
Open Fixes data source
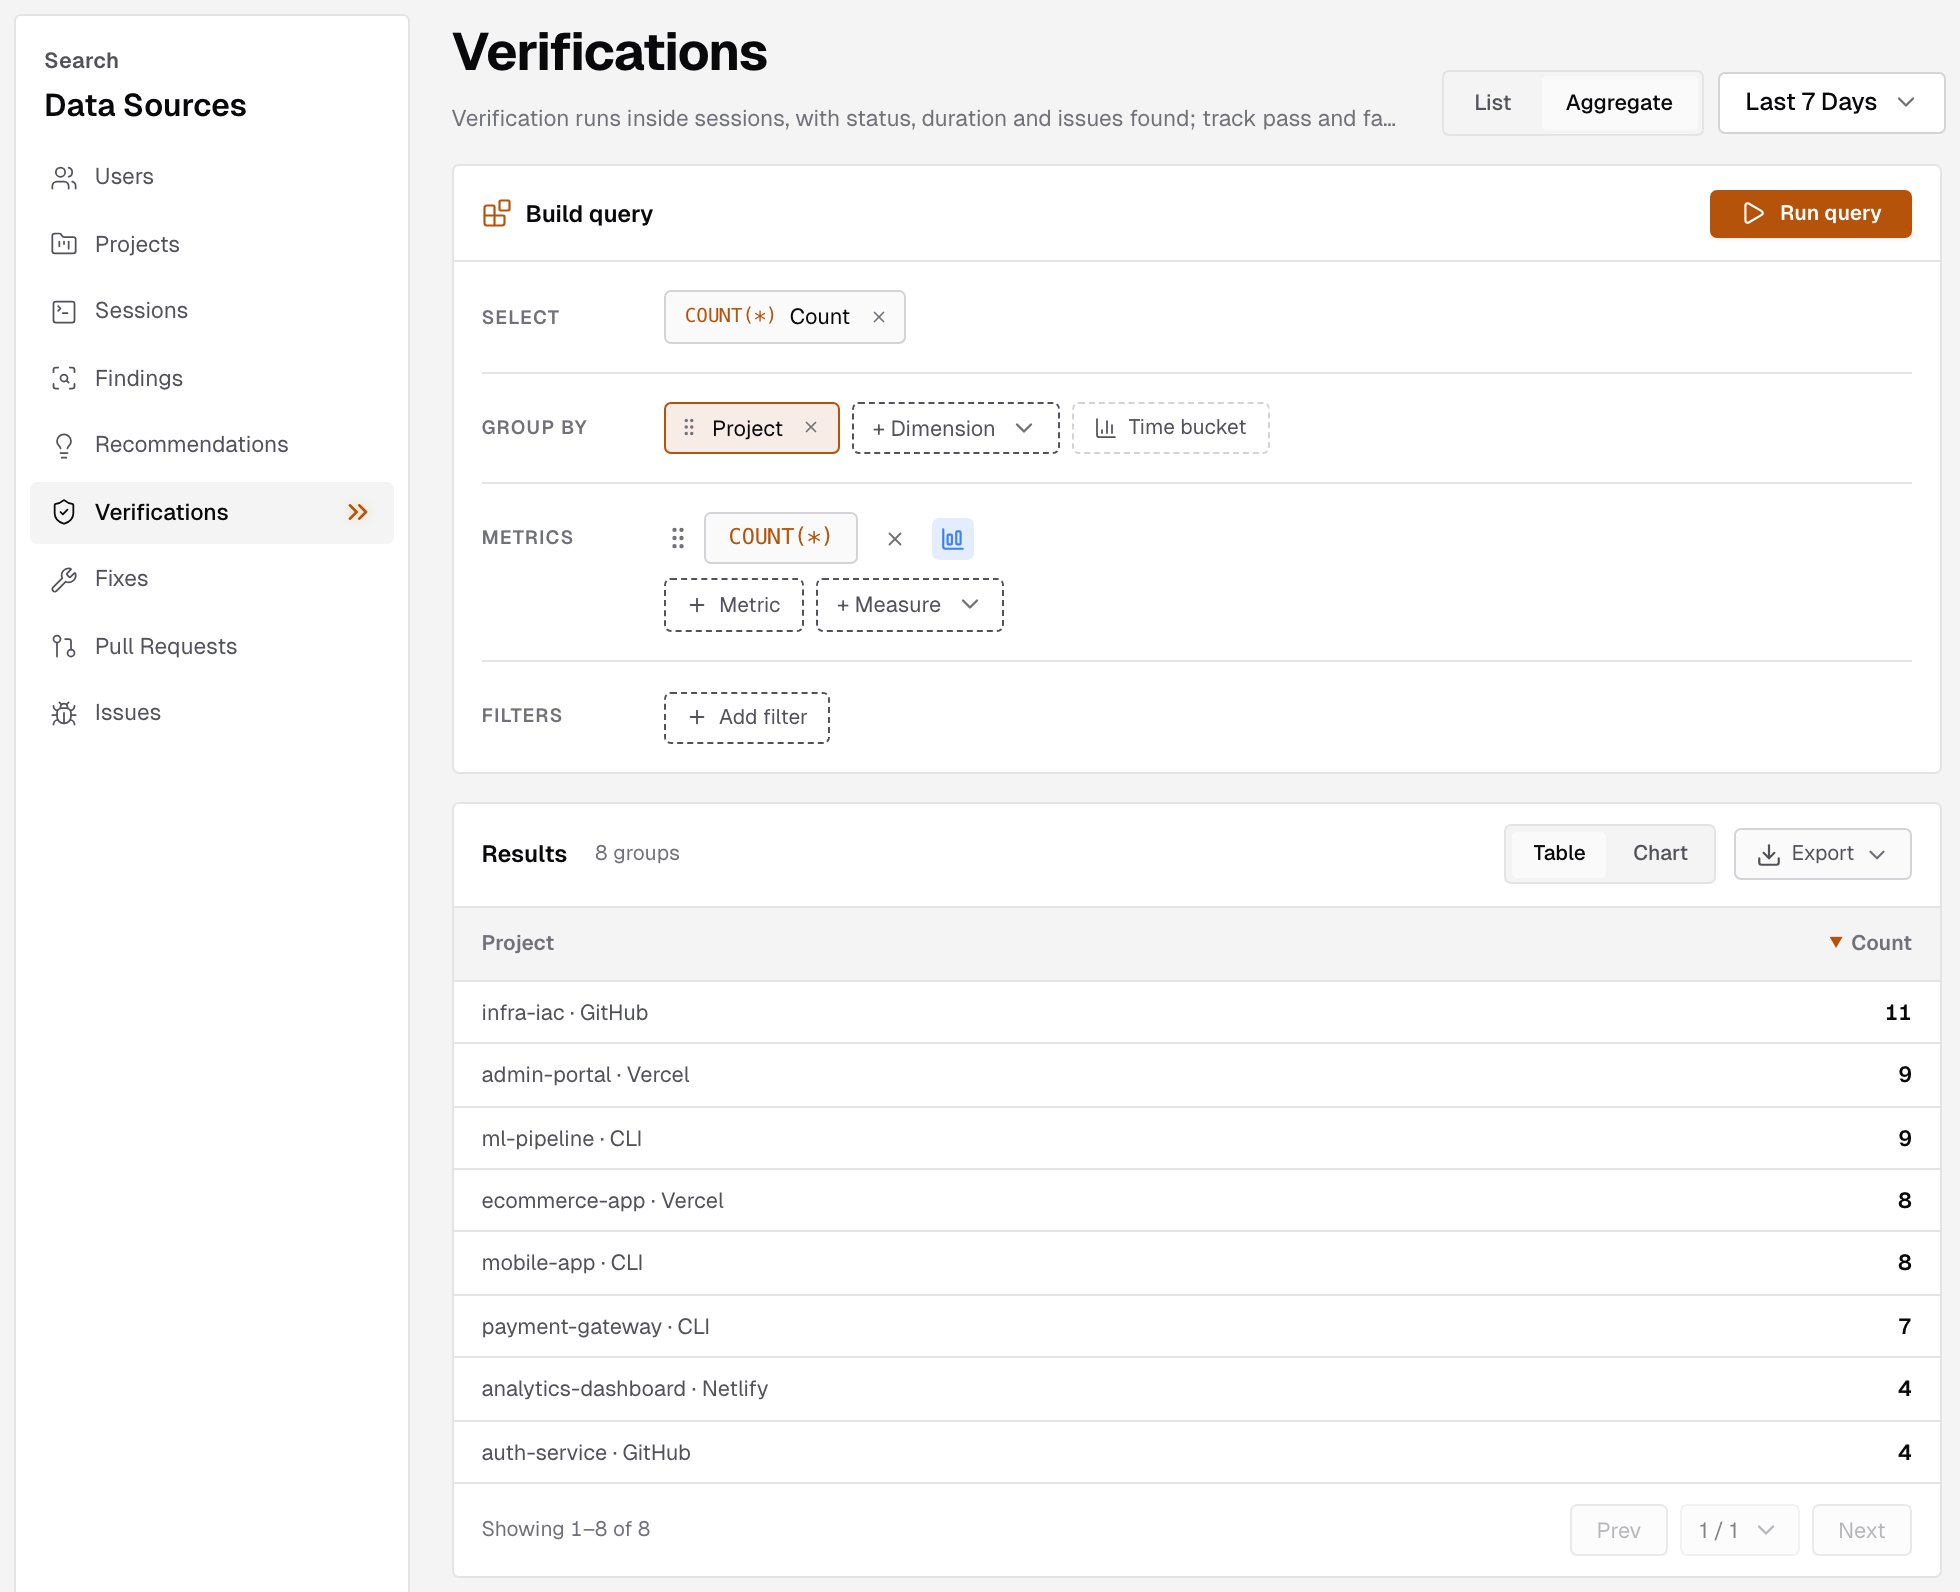pyautogui.click(x=212, y=579)
